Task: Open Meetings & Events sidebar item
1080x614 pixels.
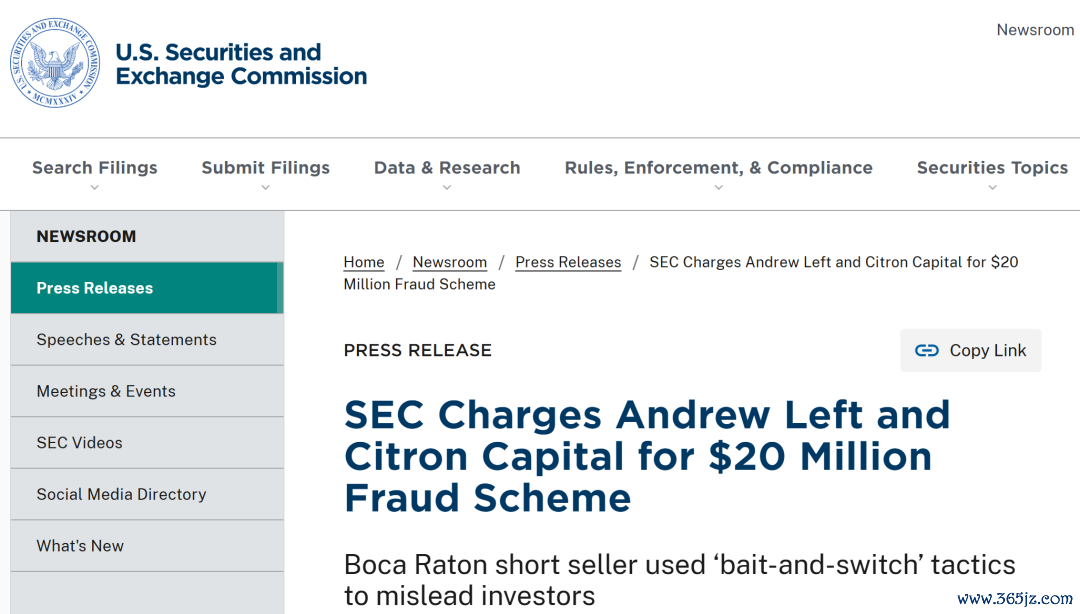Action: pyautogui.click(x=147, y=391)
